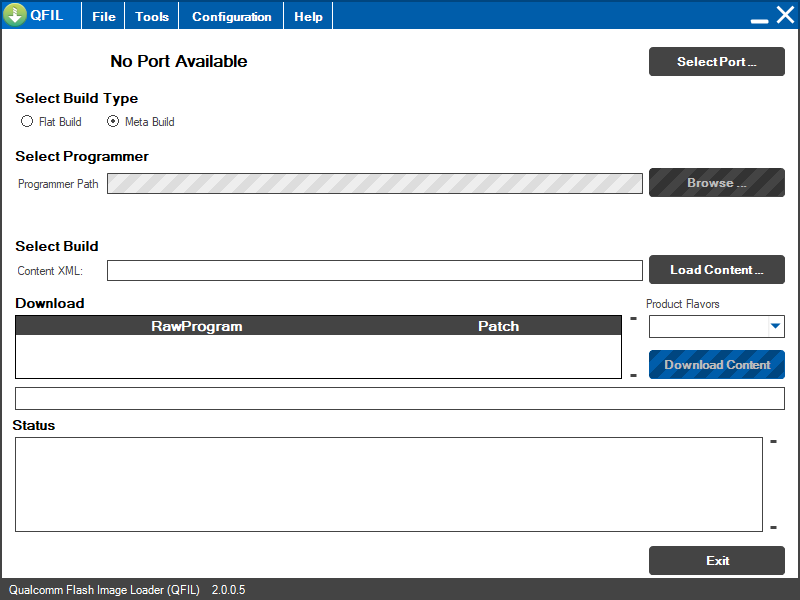Screen dimensions: 800x600
Task: Open the Help menu
Action: click(x=308, y=16)
